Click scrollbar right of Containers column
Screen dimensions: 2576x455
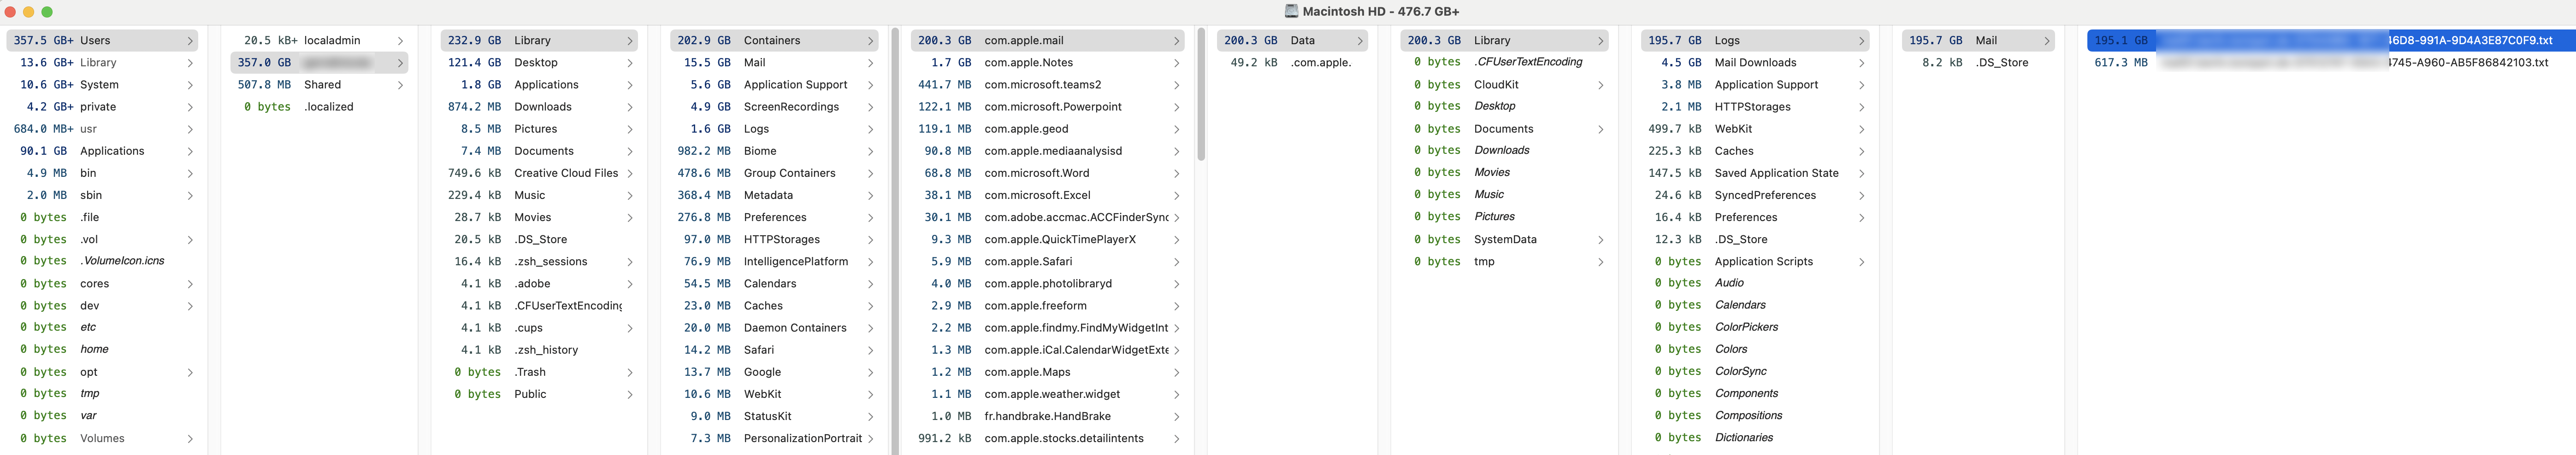click(x=894, y=240)
